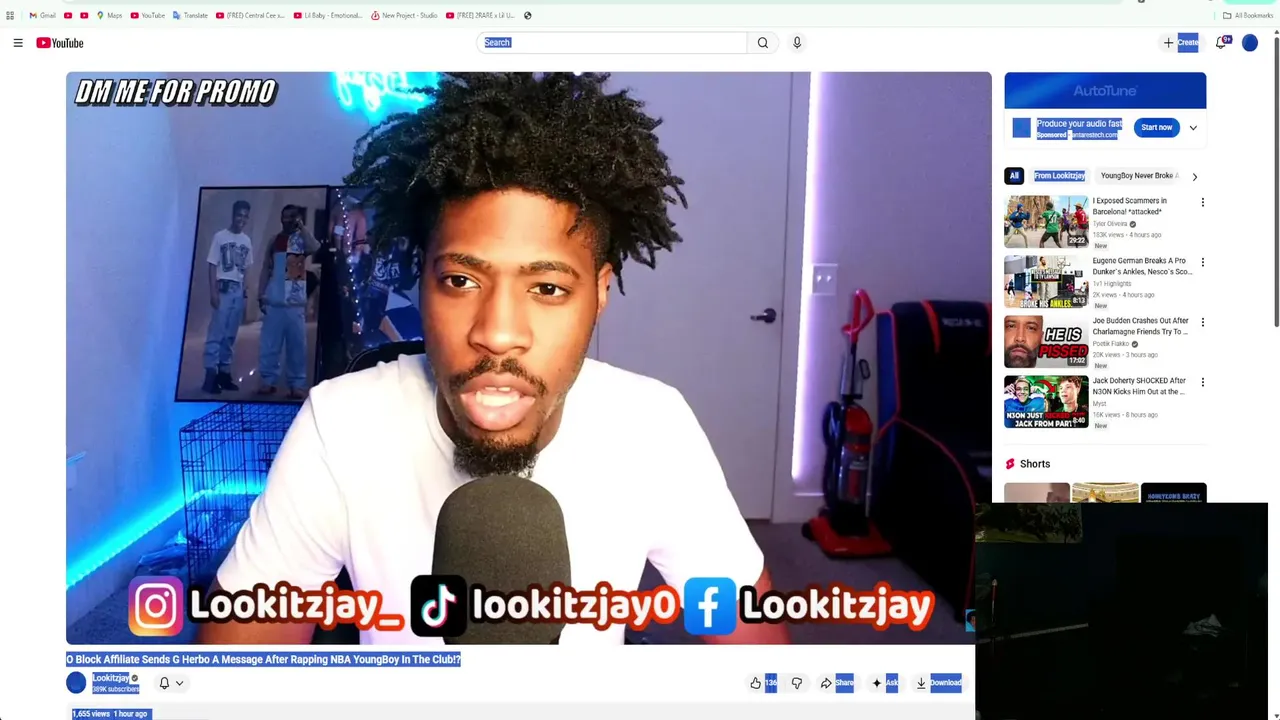Open options menu for 'Eugene German Breaks'
1280x720 pixels.
(1203, 262)
